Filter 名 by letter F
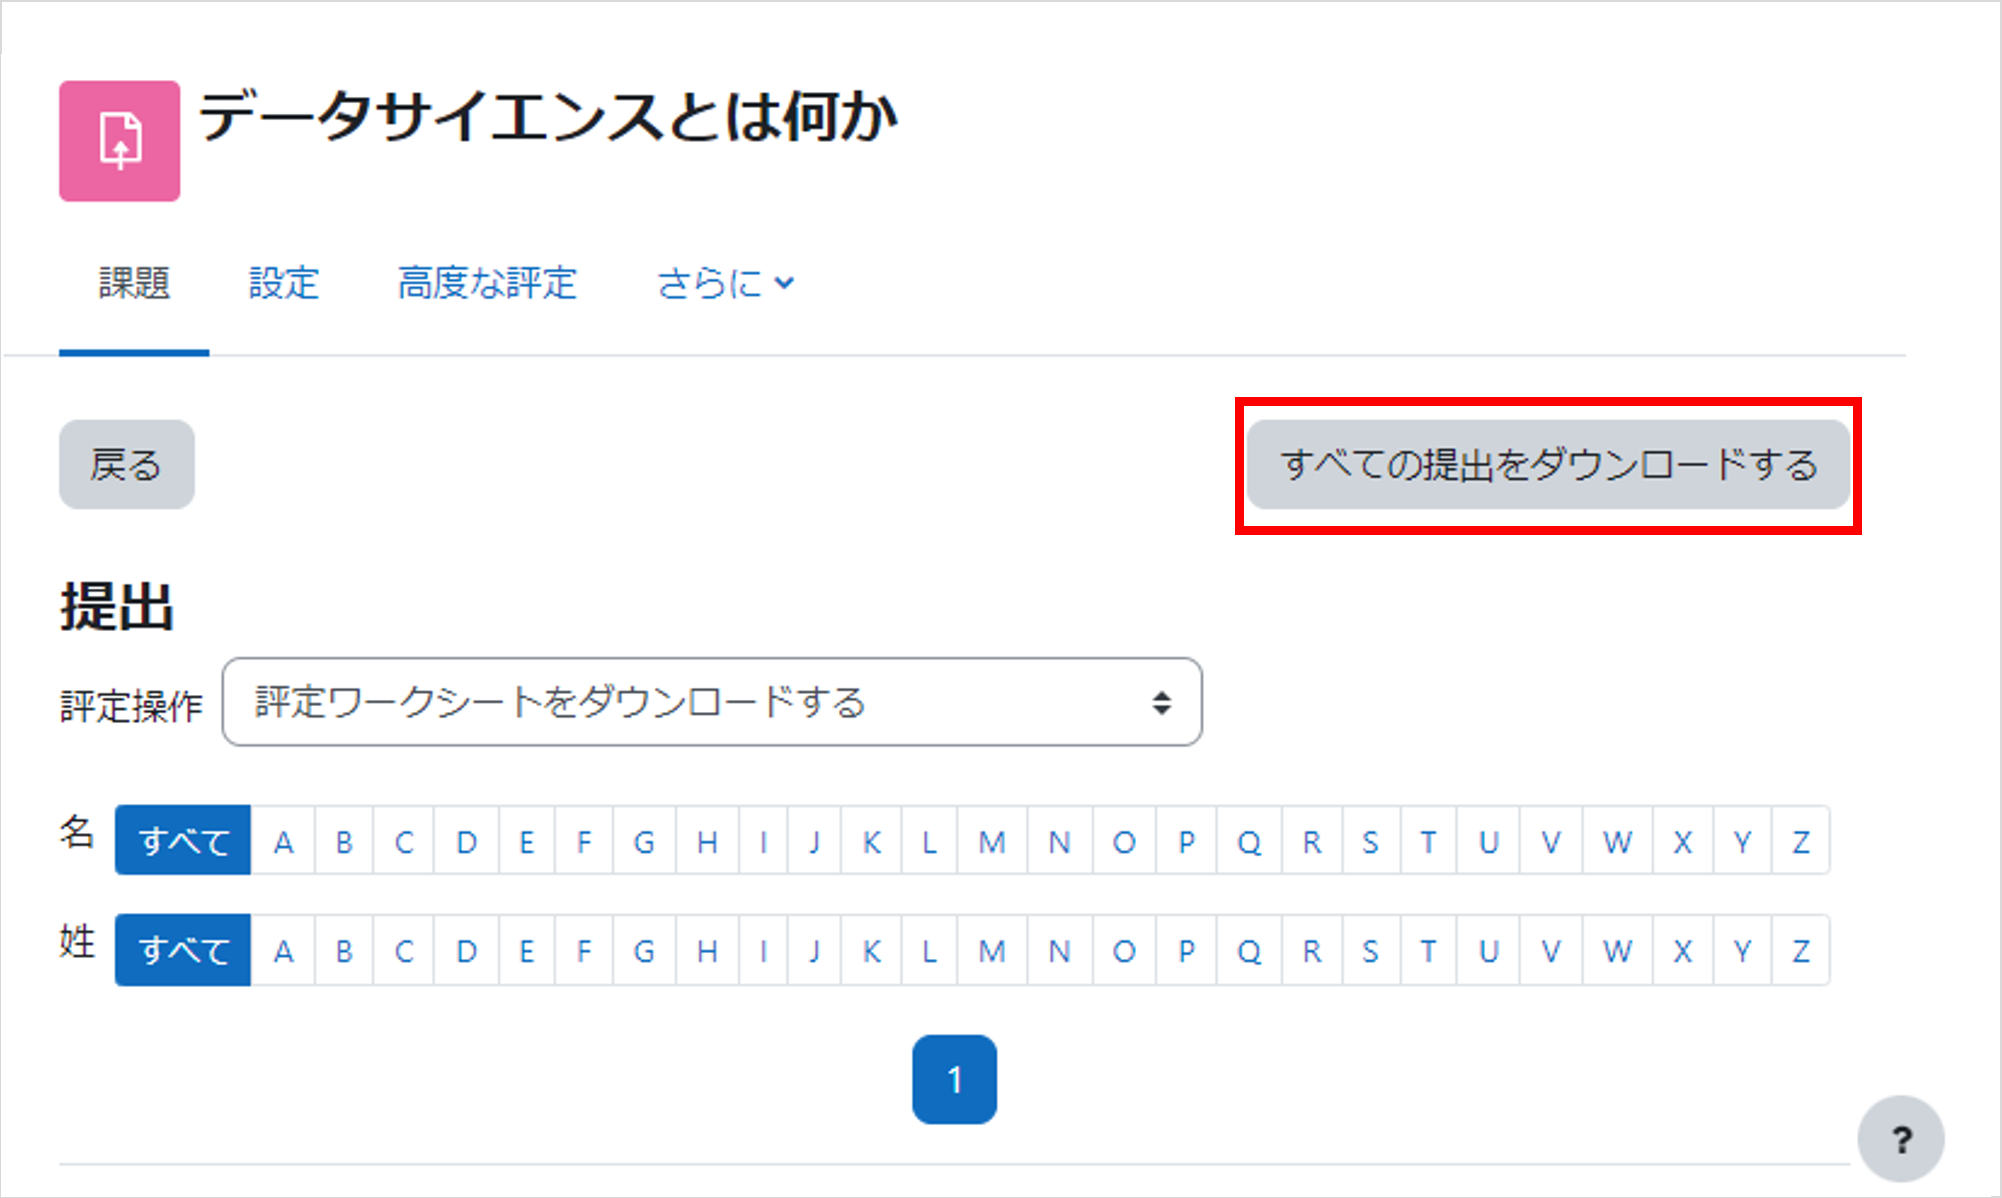 point(584,840)
